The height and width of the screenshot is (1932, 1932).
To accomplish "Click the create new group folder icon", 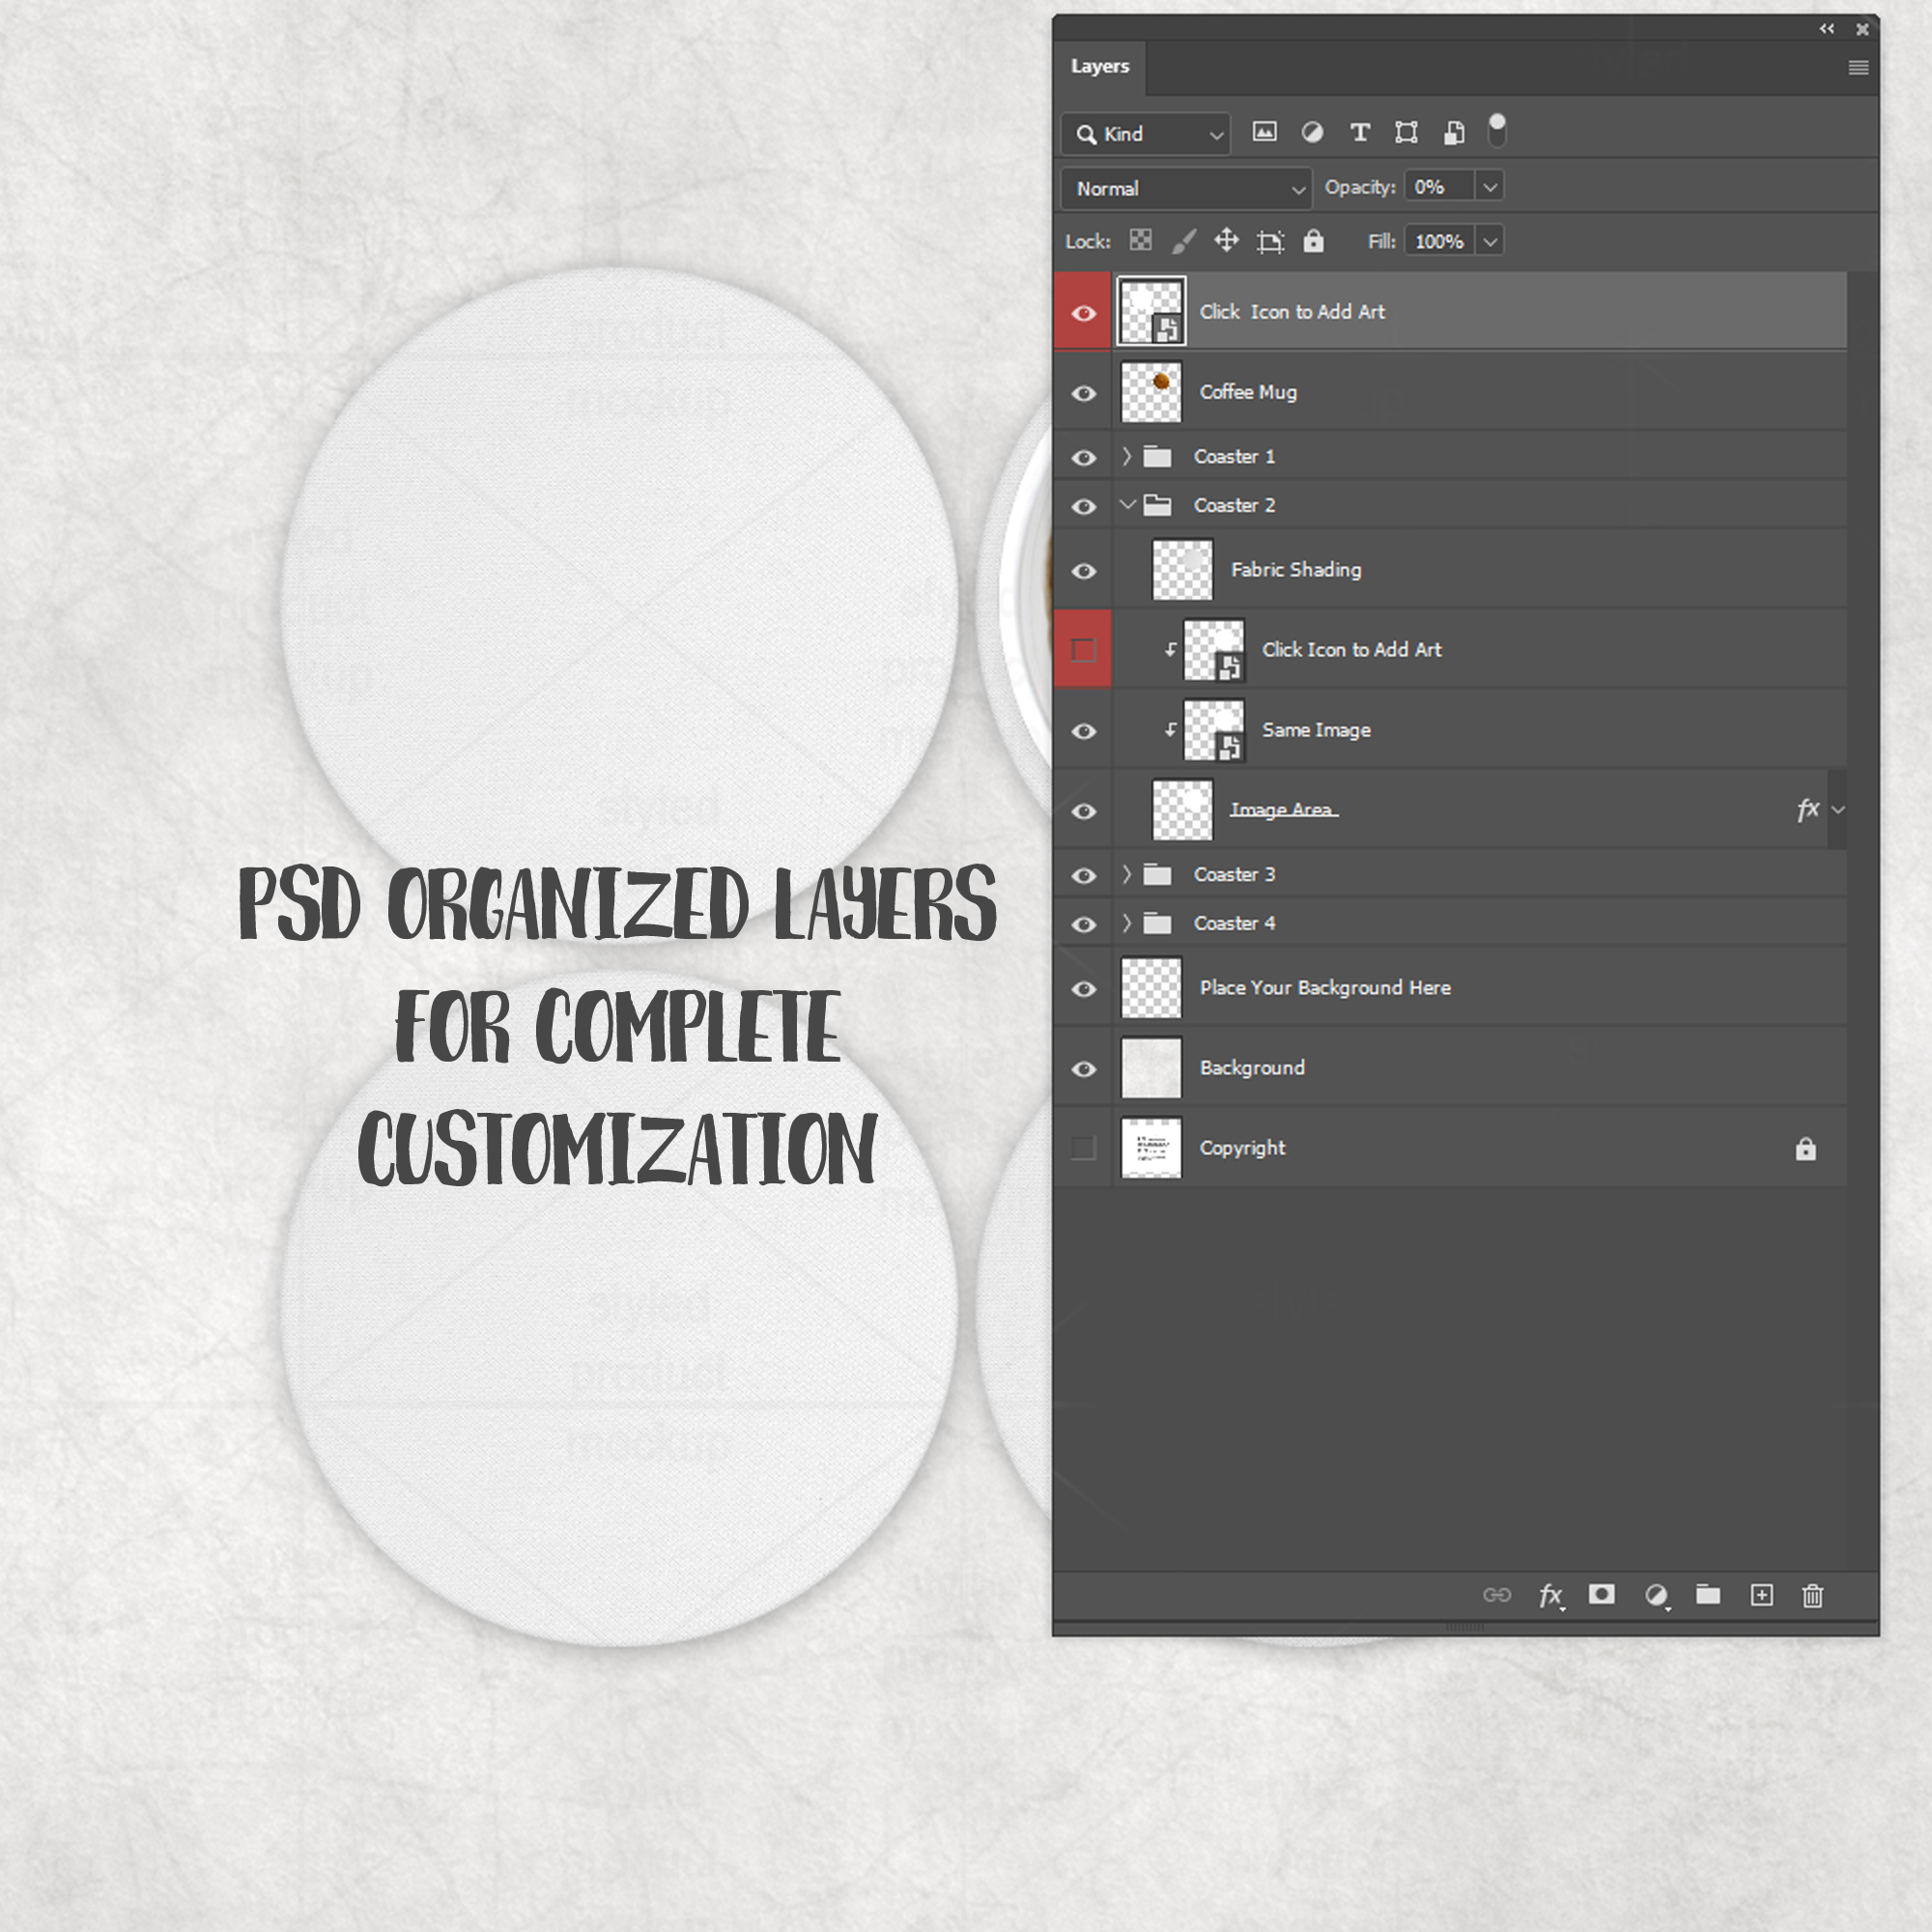I will coord(1708,1594).
